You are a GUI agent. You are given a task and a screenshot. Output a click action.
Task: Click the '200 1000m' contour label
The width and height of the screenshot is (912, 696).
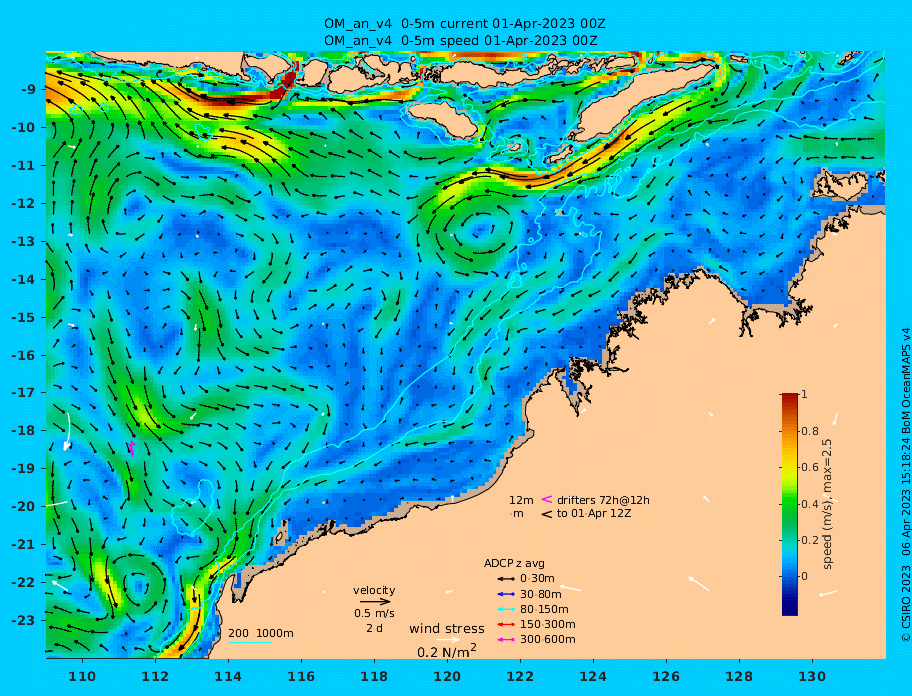pyautogui.click(x=261, y=633)
